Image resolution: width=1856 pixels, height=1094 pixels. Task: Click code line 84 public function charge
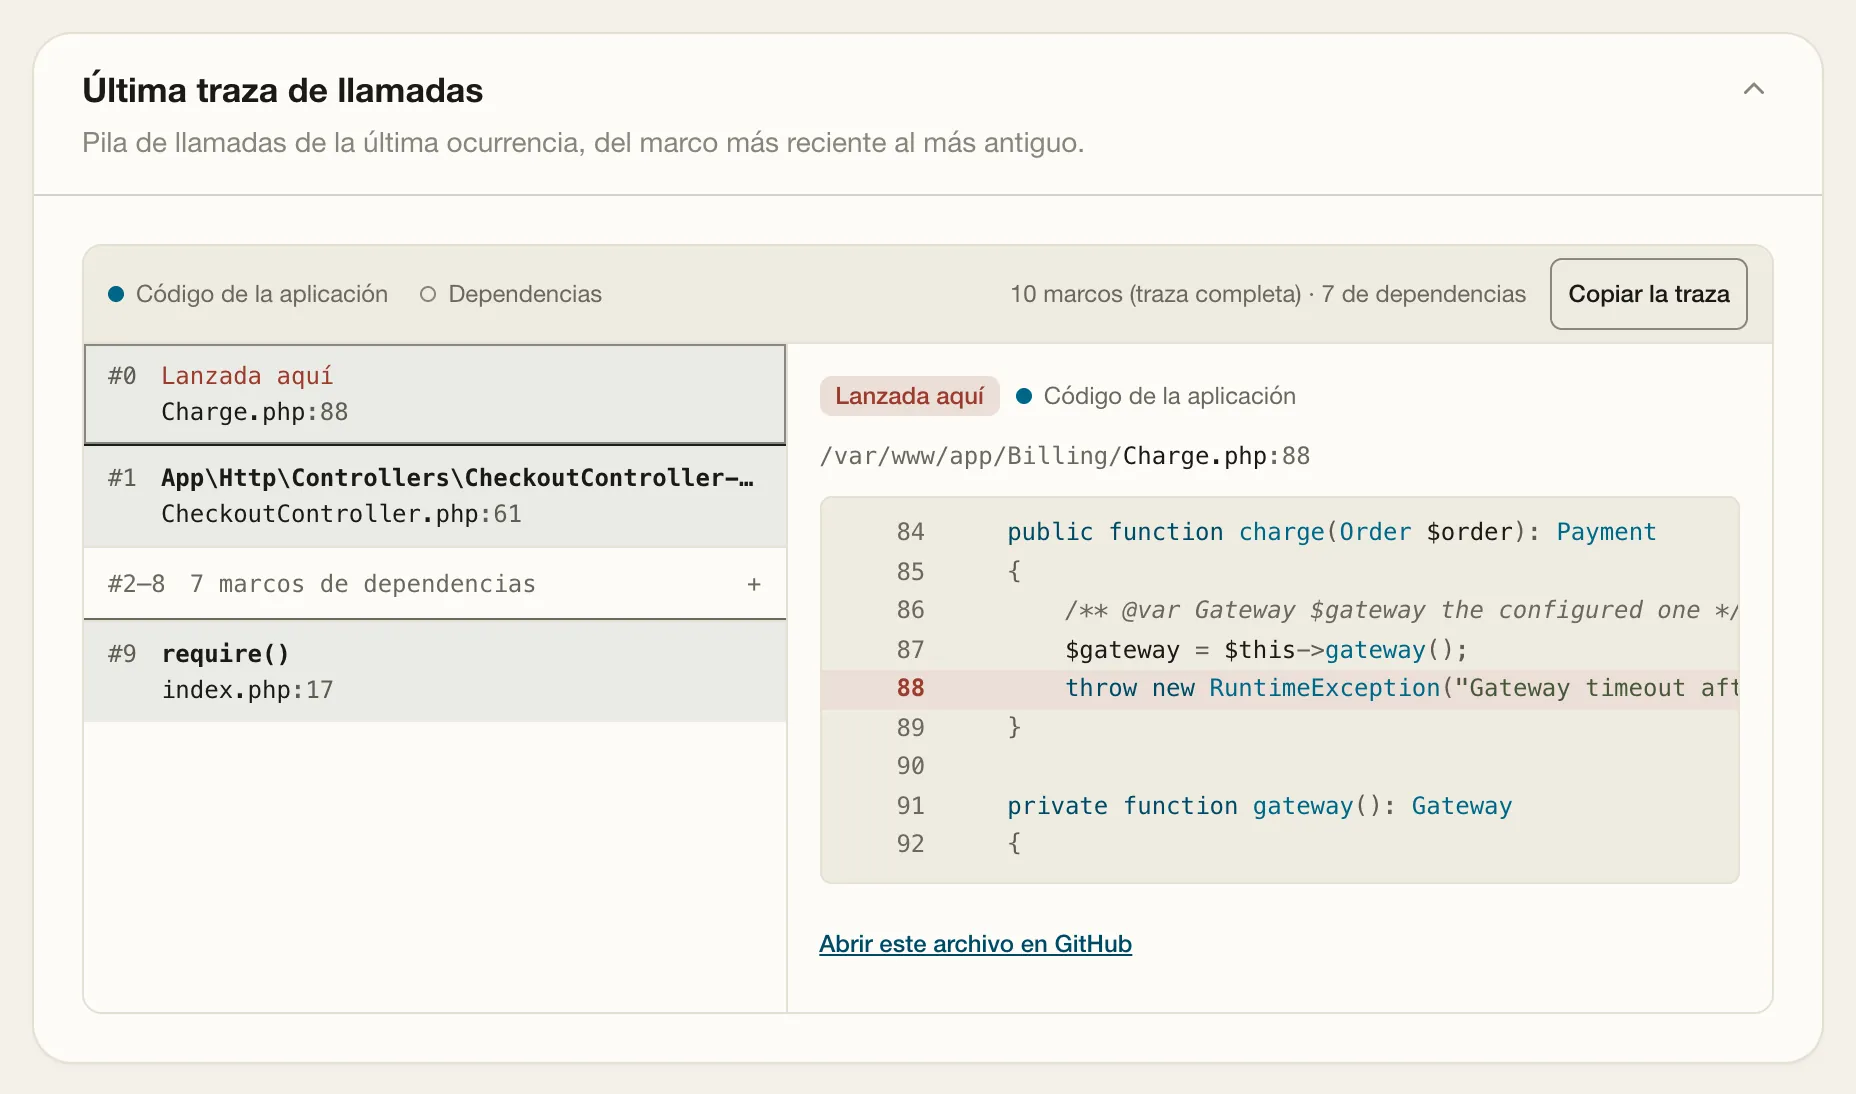[x=1279, y=532]
